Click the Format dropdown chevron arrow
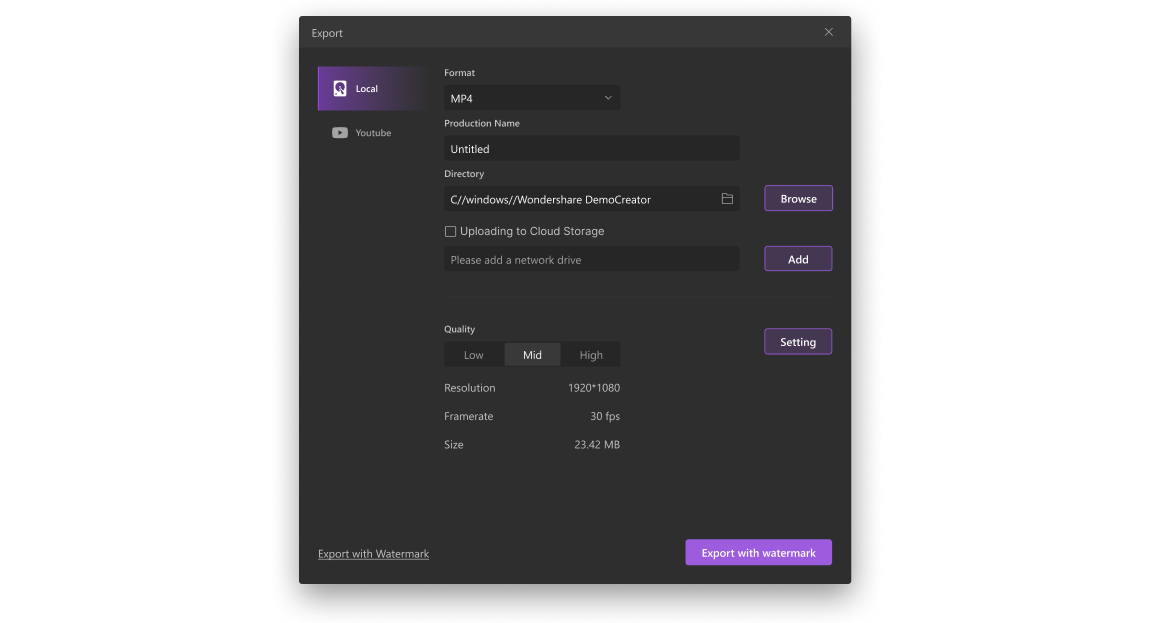This screenshot has width=1151, height=623. (608, 98)
